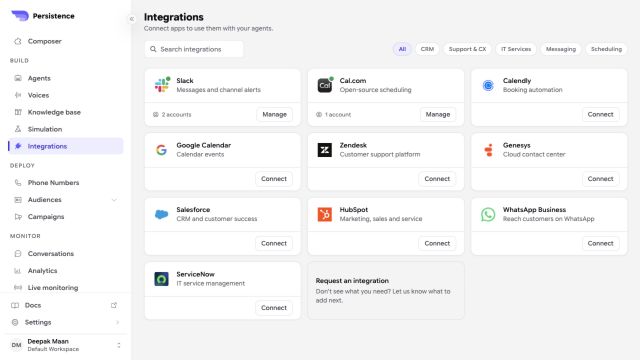Viewport: 640px width, 360px height.
Task: Connect the ServiceNow integration
Action: coord(274,308)
